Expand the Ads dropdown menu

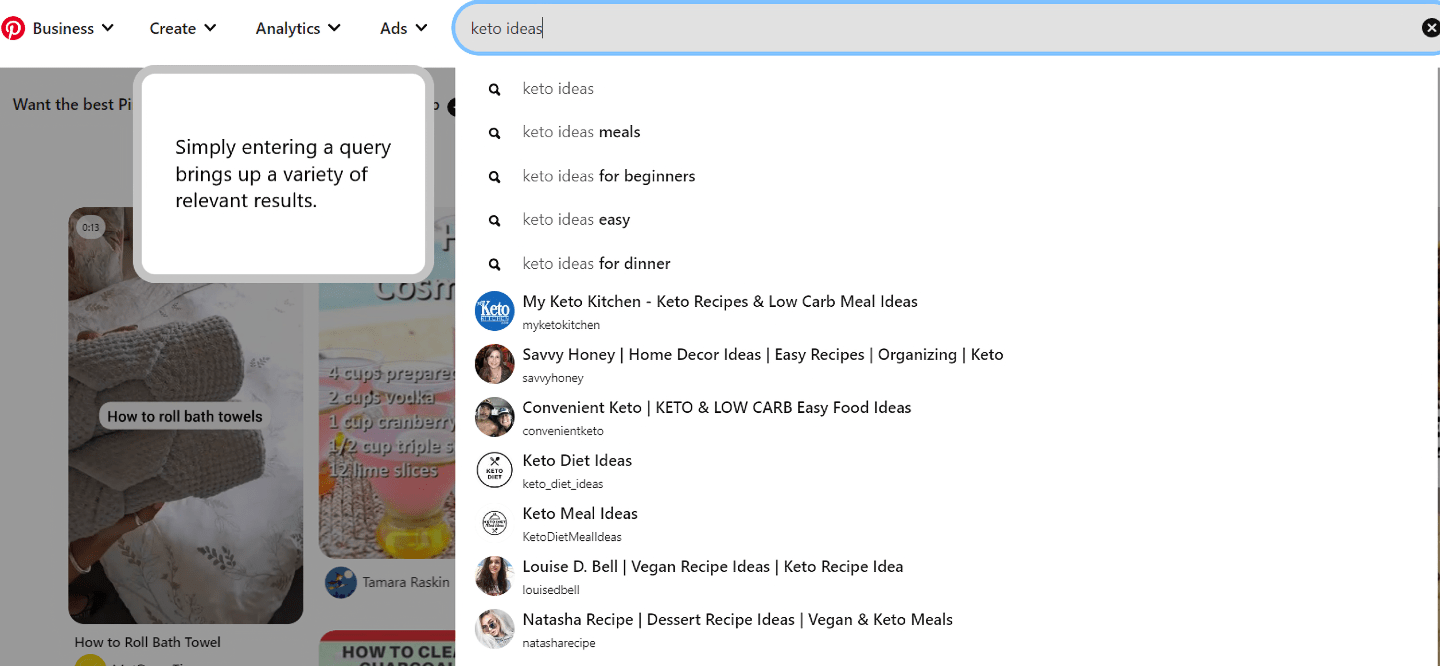[x=404, y=28]
